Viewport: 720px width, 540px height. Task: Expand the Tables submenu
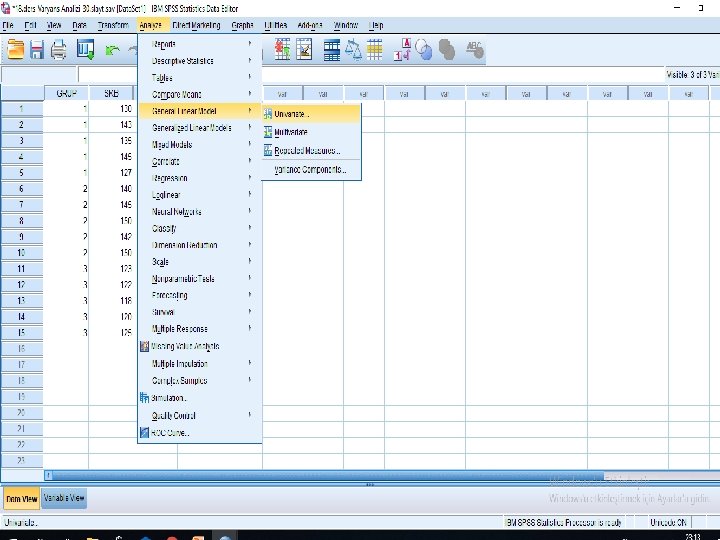200,78
